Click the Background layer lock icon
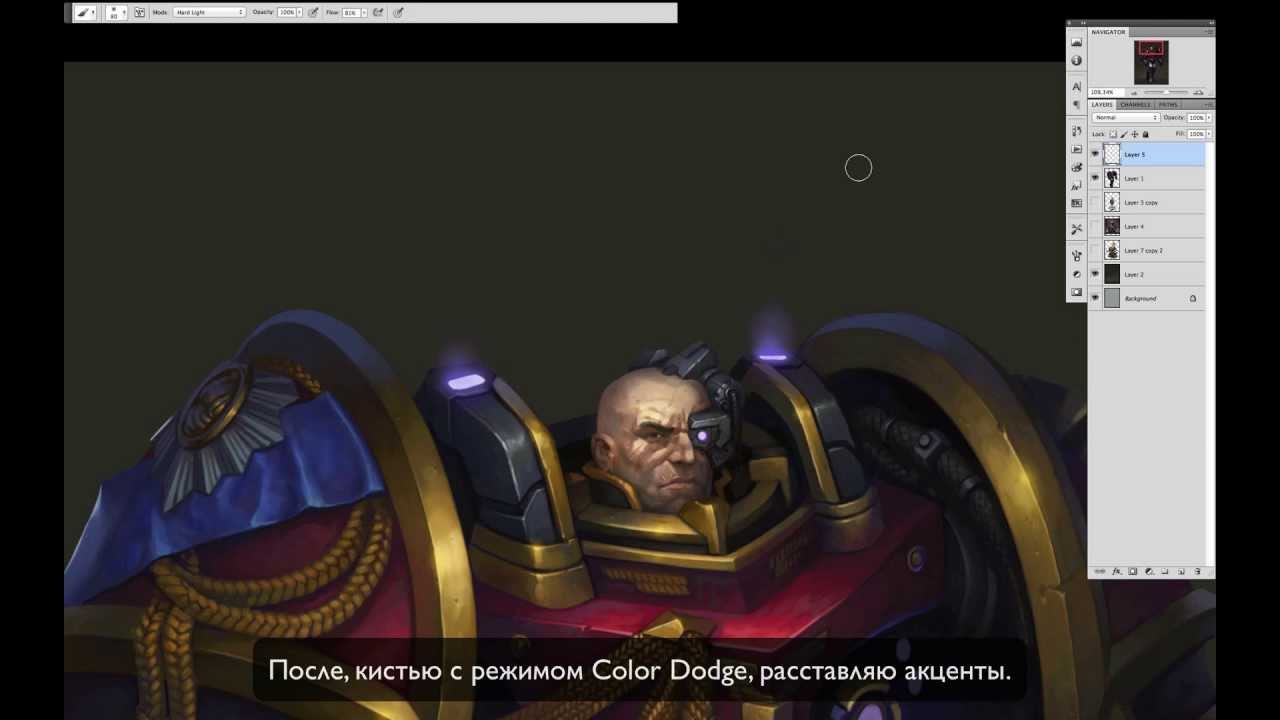 (x=1193, y=298)
